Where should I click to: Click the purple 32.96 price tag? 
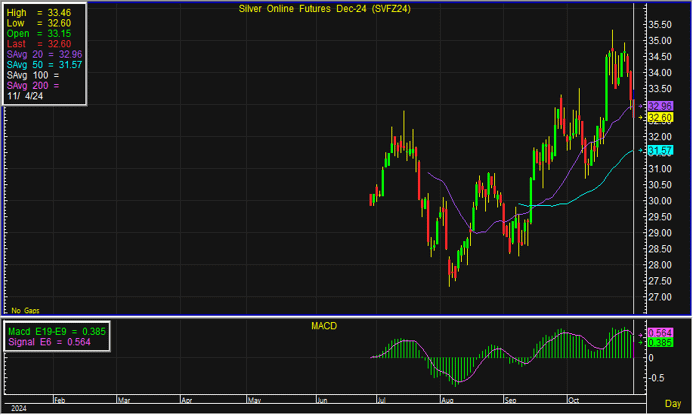(x=660, y=106)
